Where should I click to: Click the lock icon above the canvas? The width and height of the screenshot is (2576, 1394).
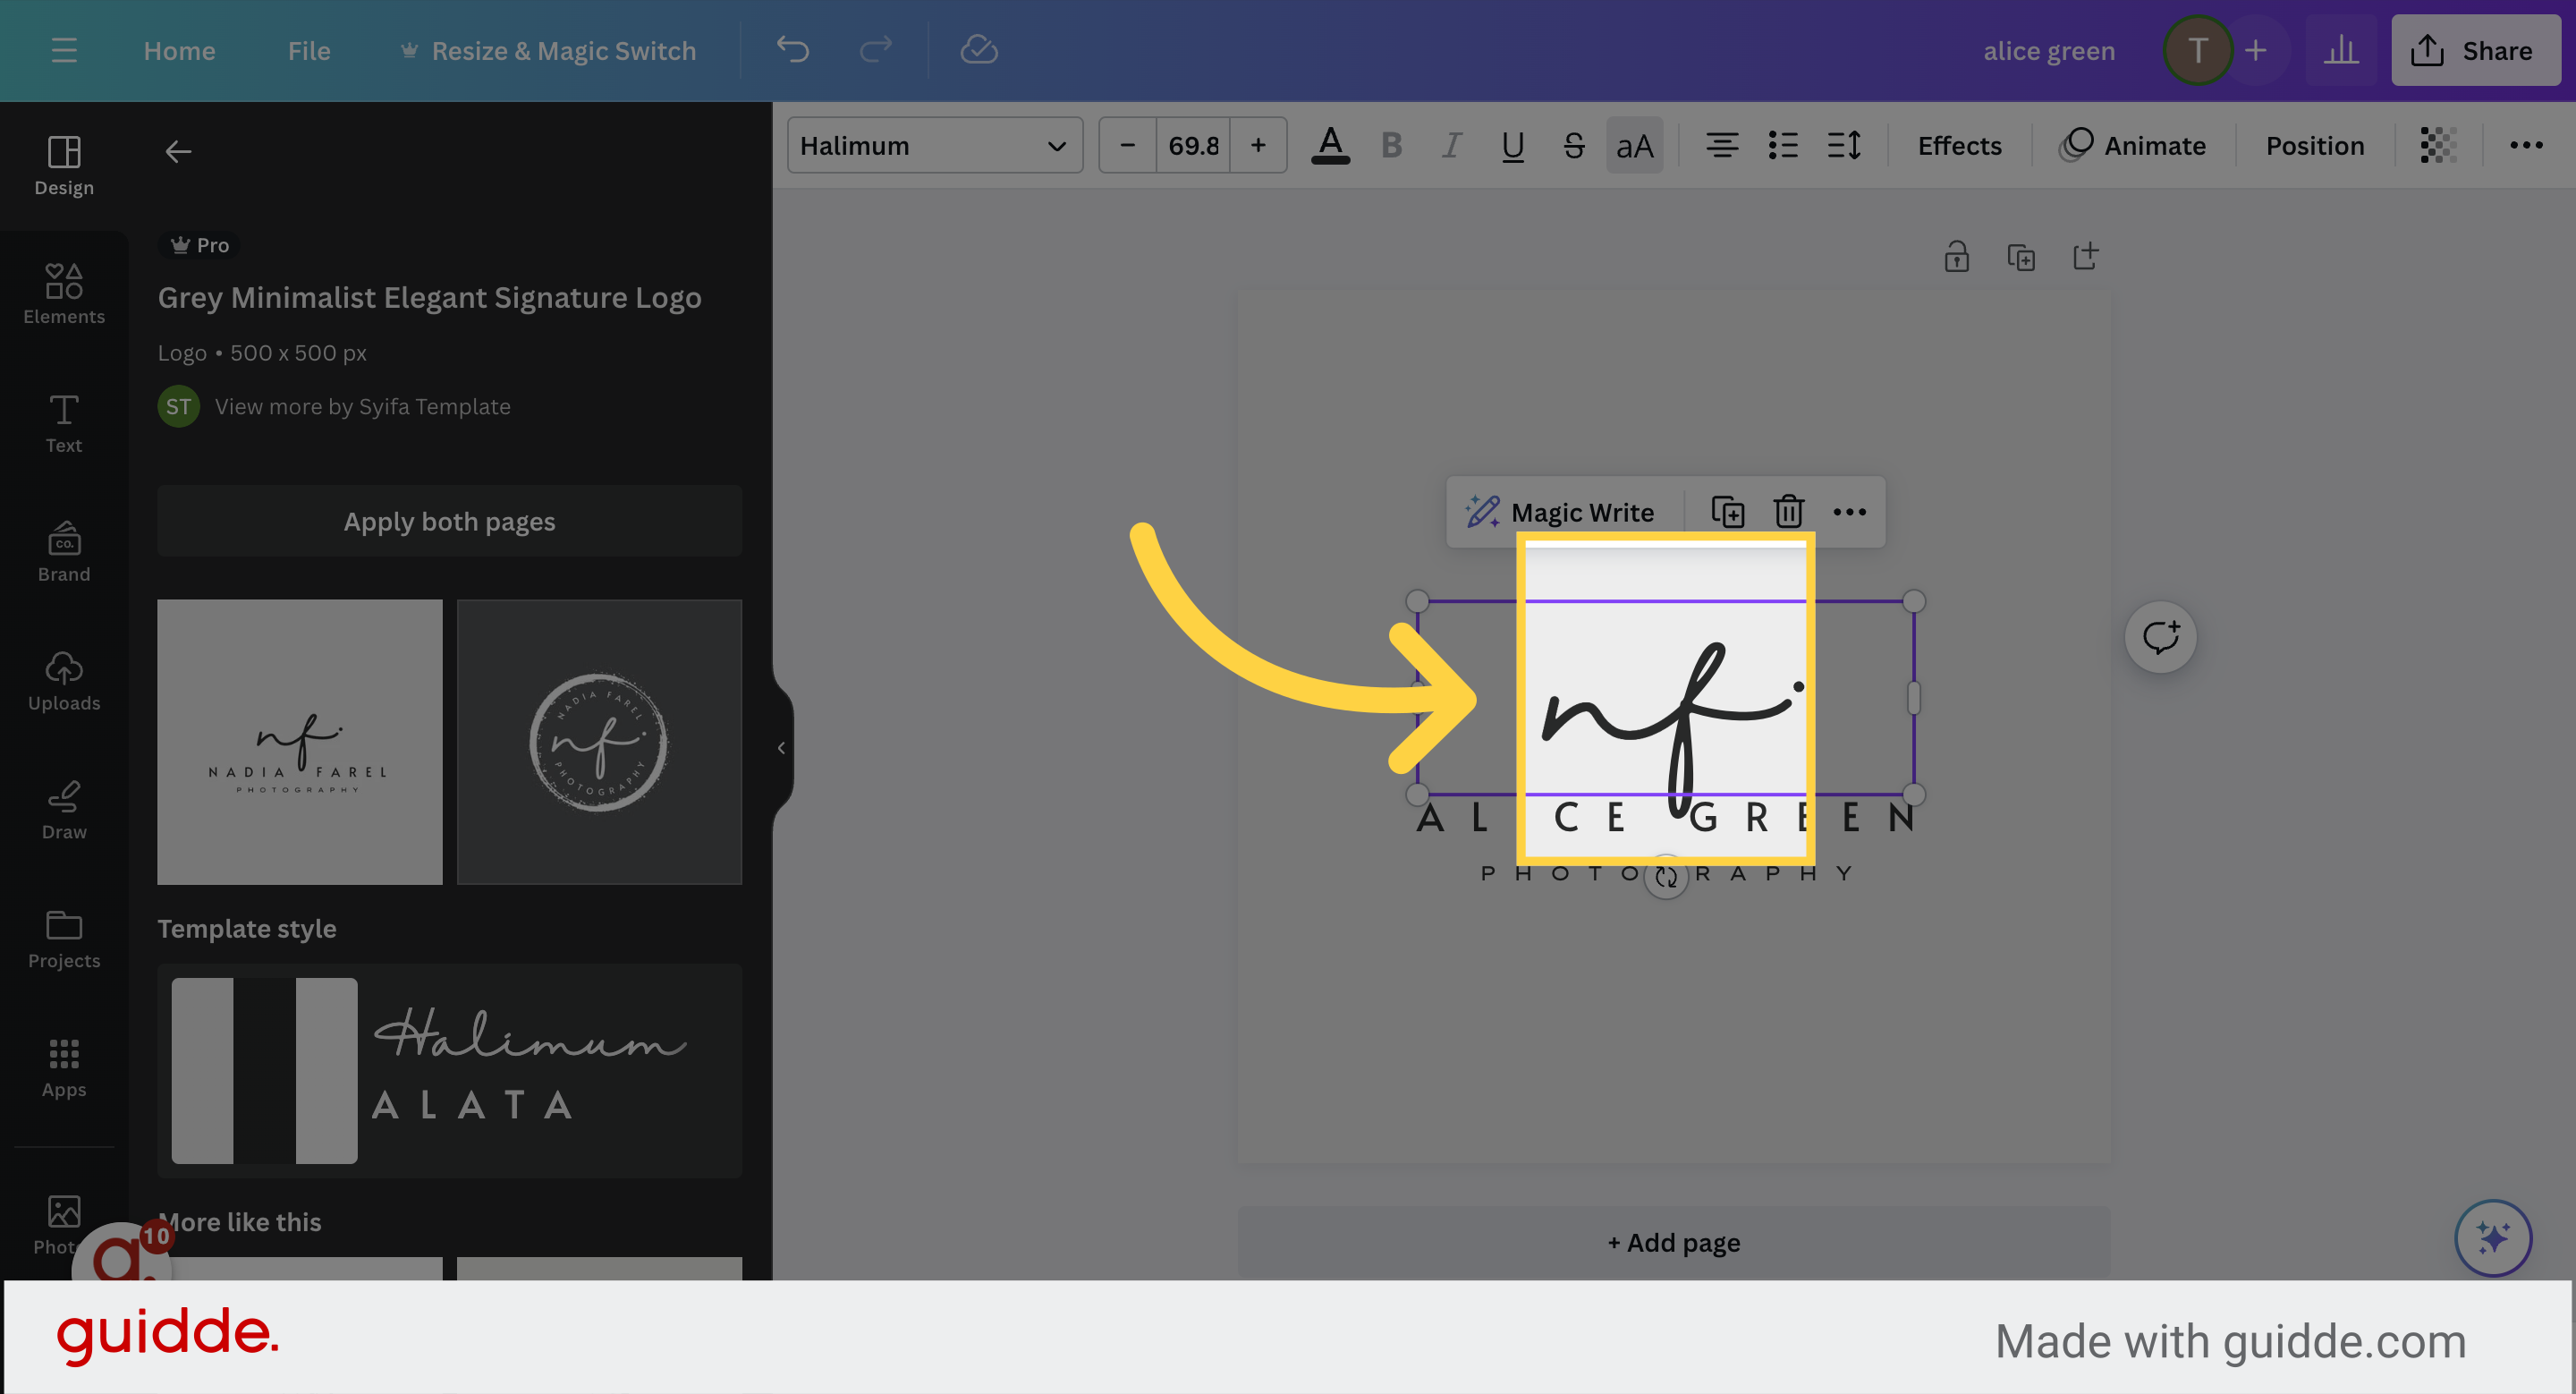[1957, 256]
